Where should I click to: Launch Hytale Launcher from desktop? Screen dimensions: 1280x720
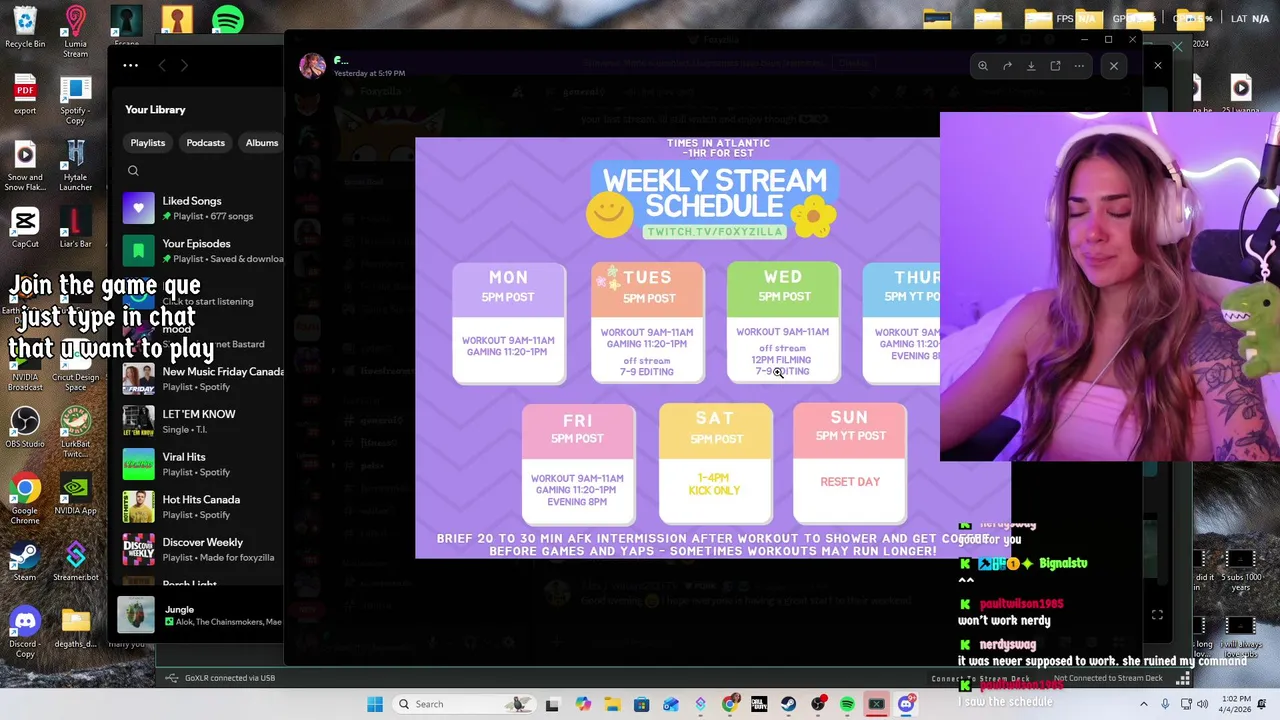(75, 166)
